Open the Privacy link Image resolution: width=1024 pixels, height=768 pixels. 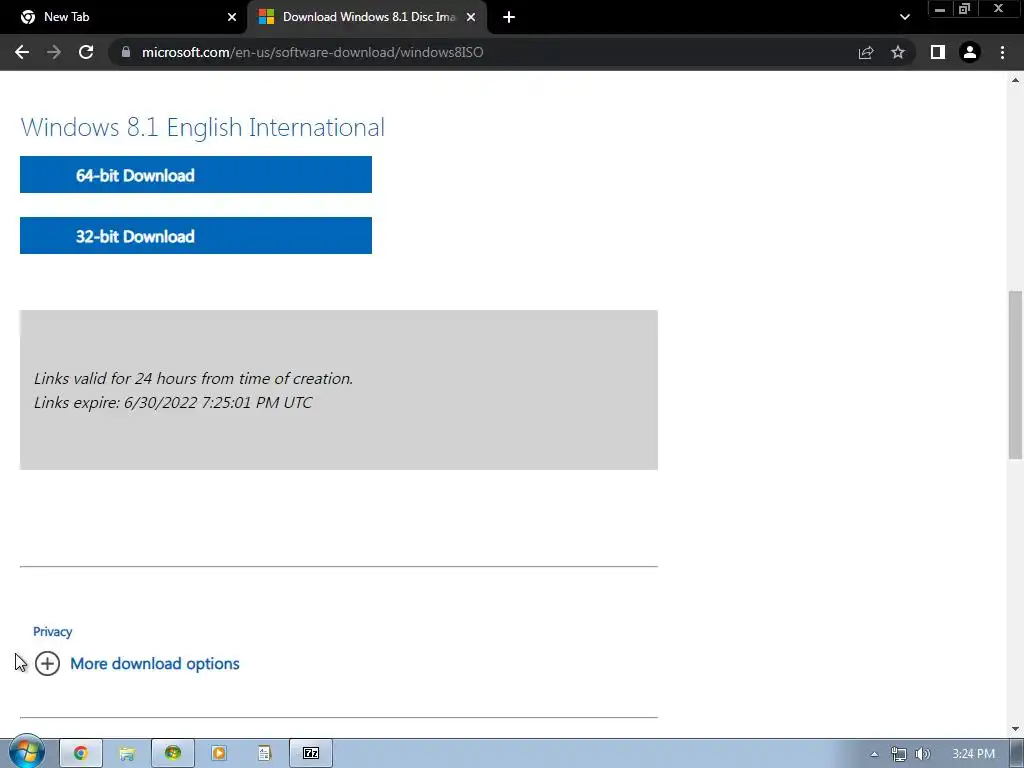52,632
